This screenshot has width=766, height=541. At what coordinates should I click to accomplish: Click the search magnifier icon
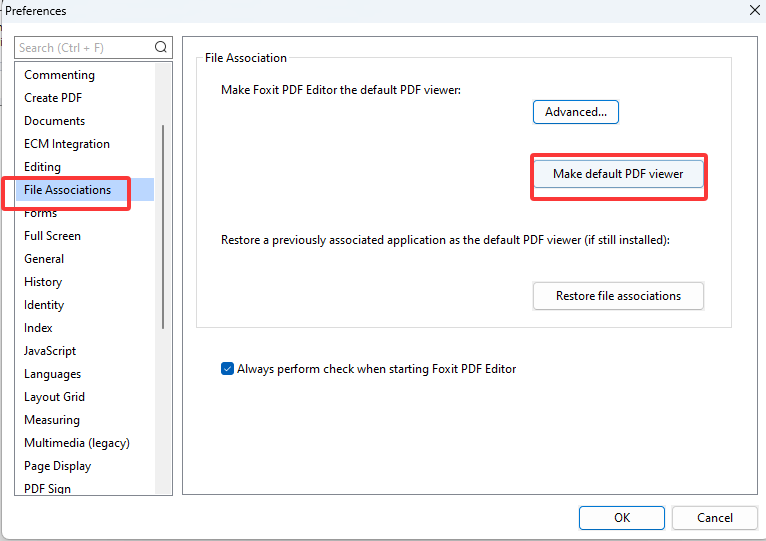161,47
